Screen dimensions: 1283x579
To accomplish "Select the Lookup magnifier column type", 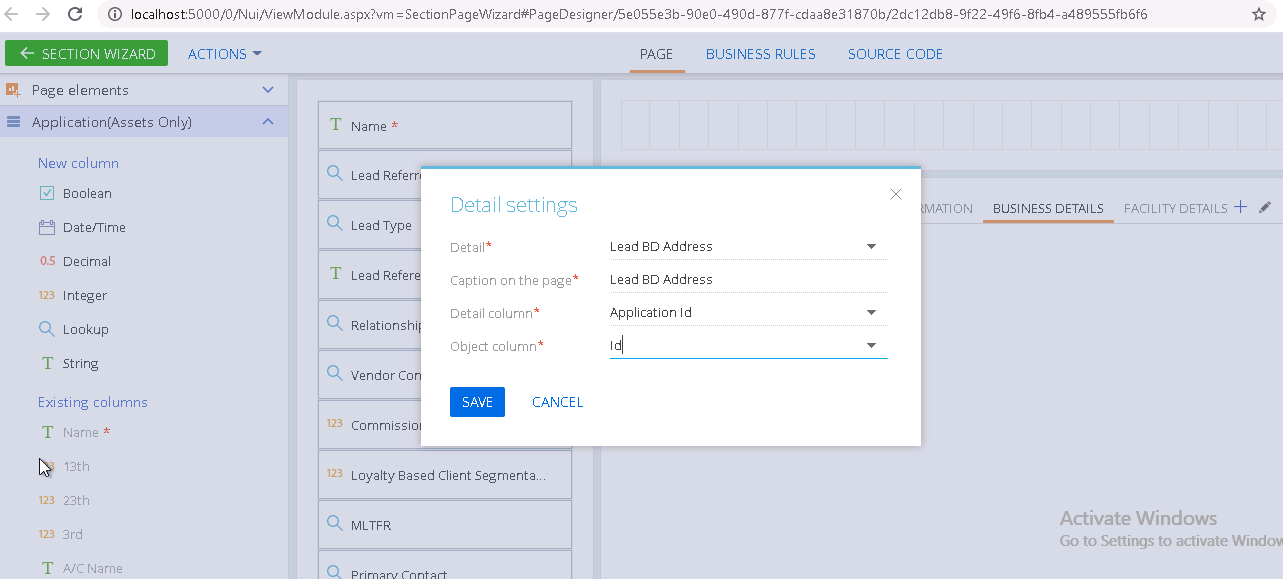I will coord(73,329).
